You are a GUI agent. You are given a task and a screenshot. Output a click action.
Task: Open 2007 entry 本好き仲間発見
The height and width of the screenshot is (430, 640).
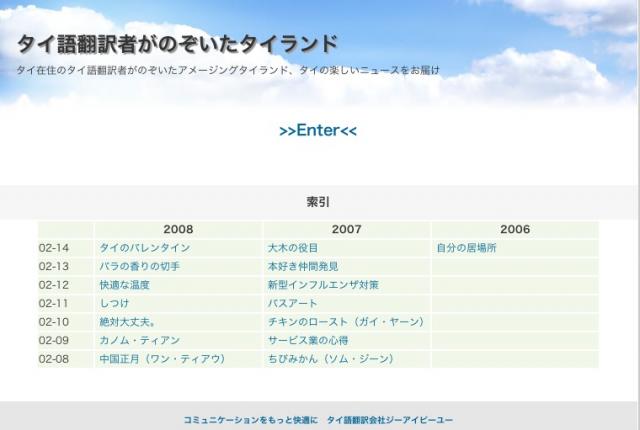tap(303, 266)
